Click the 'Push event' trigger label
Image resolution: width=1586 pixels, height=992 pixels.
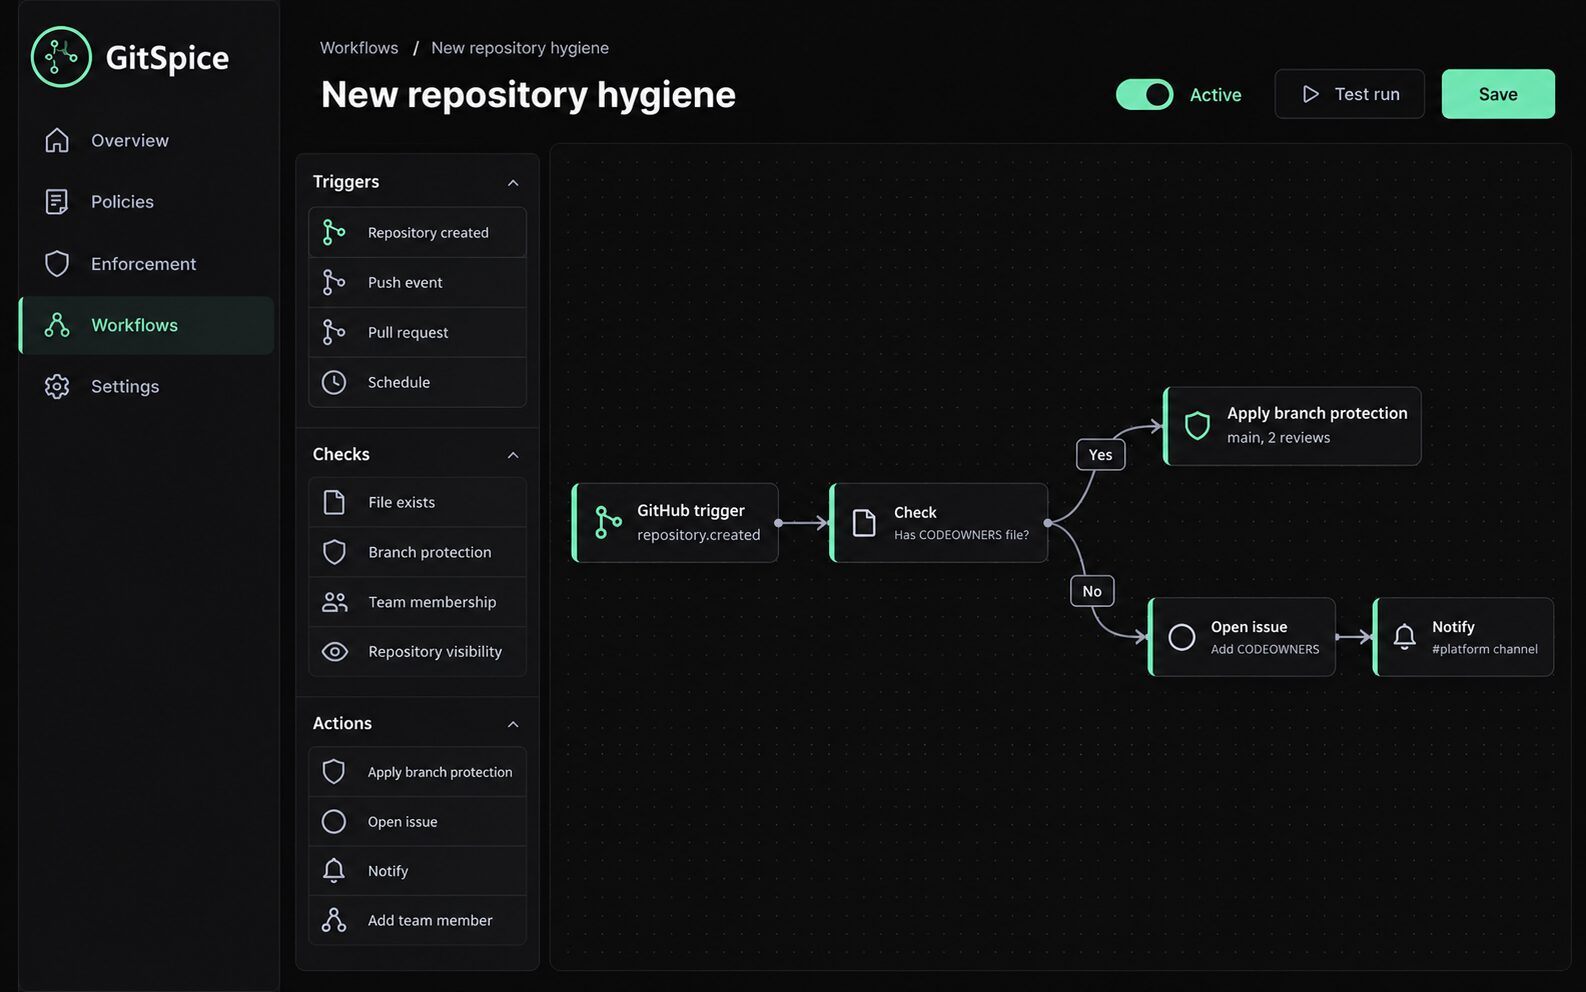(405, 282)
